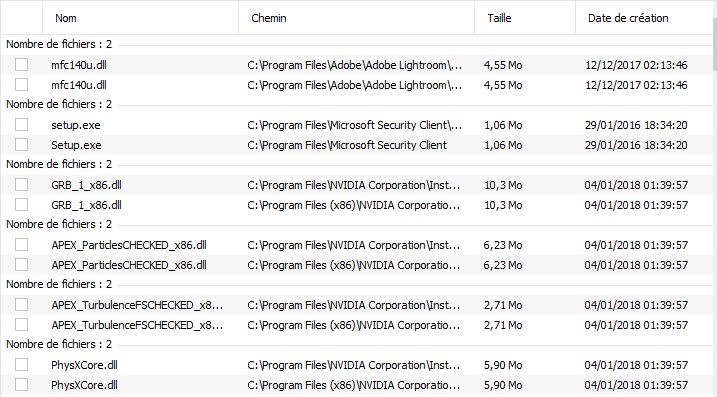Tick the lowercase setup.exe checkbox
The width and height of the screenshot is (717, 397).
pos(21,125)
